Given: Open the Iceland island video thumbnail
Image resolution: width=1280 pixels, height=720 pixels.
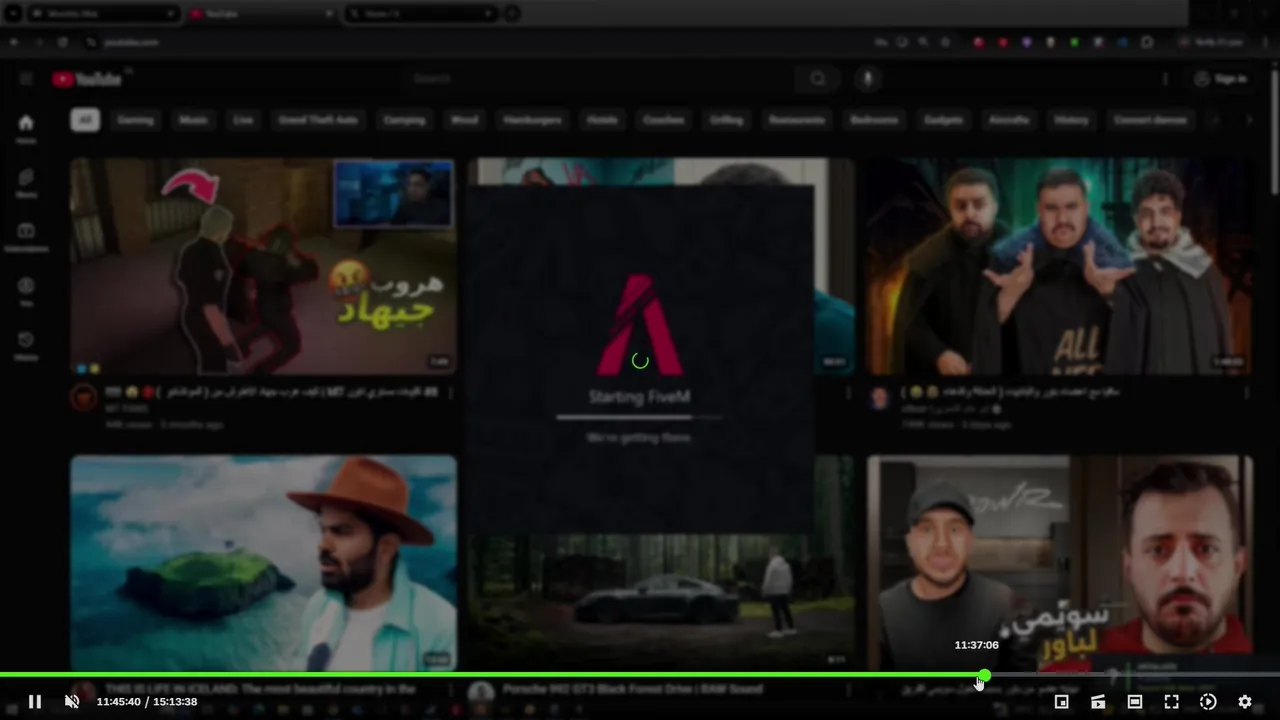Looking at the screenshot, I should pyautogui.click(x=263, y=563).
